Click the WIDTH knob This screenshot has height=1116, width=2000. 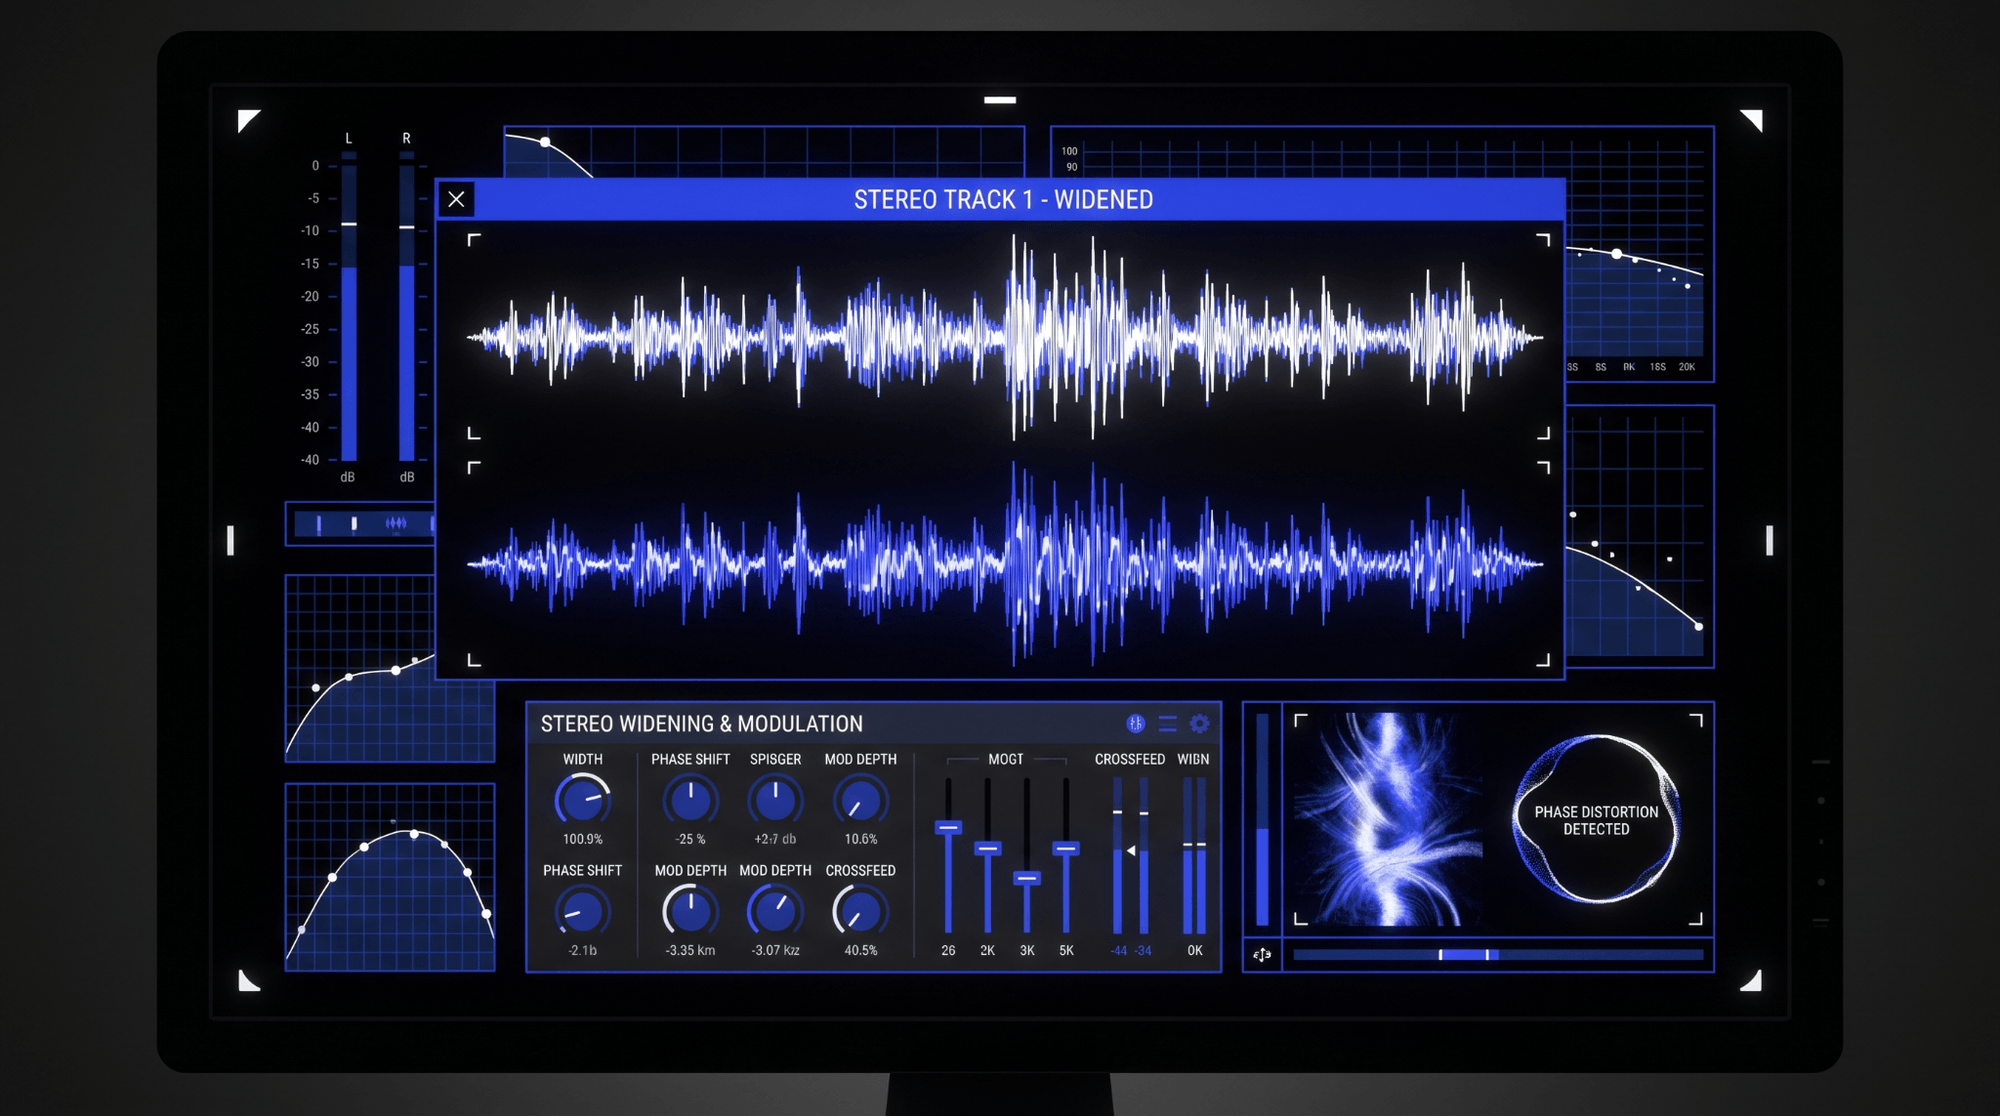pos(582,800)
